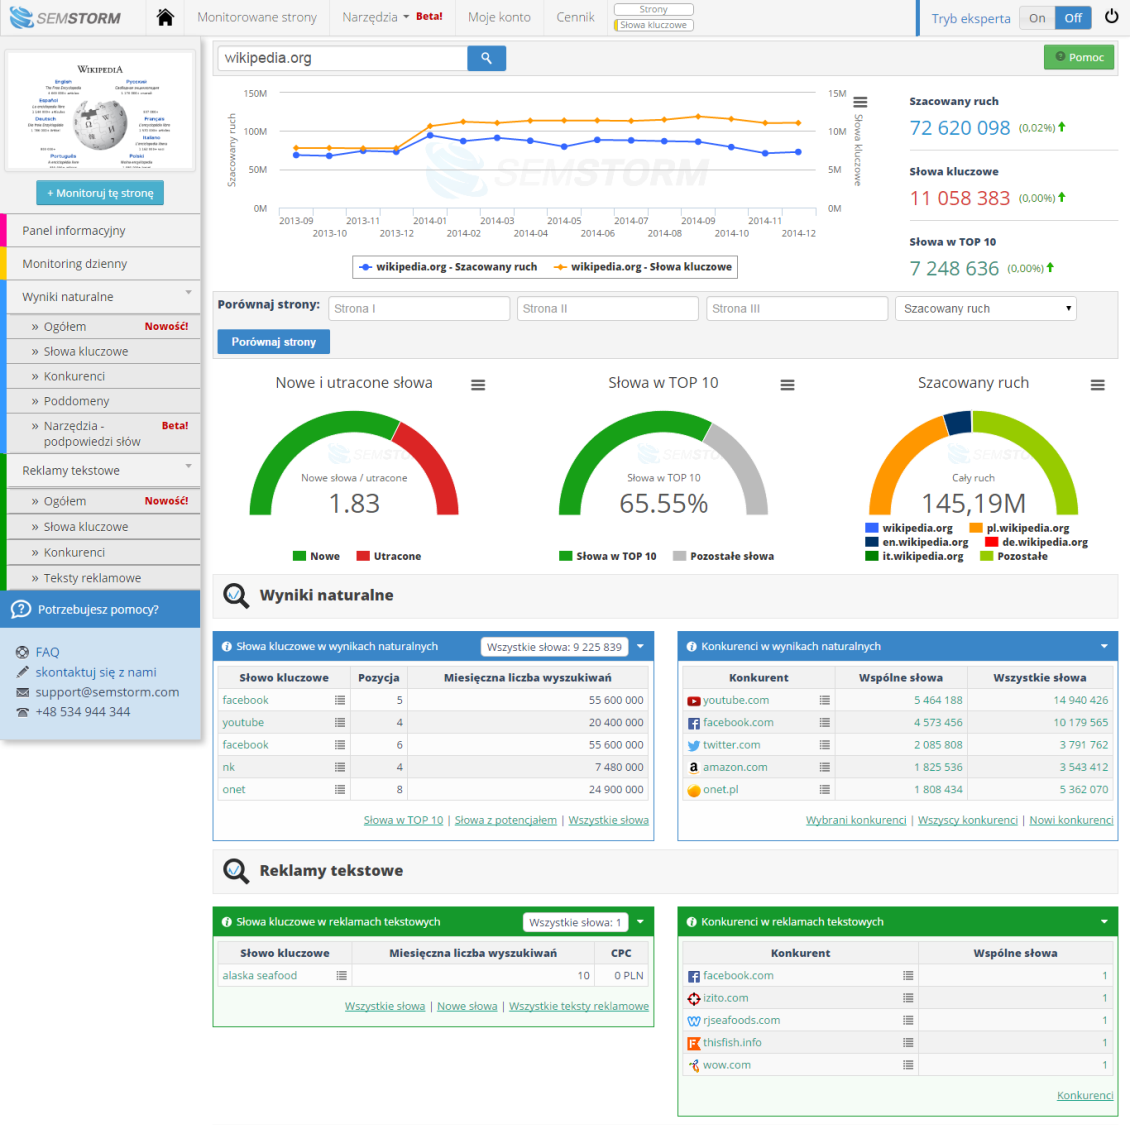
Task: Select Strony search mode toggle
Action: (x=654, y=9)
